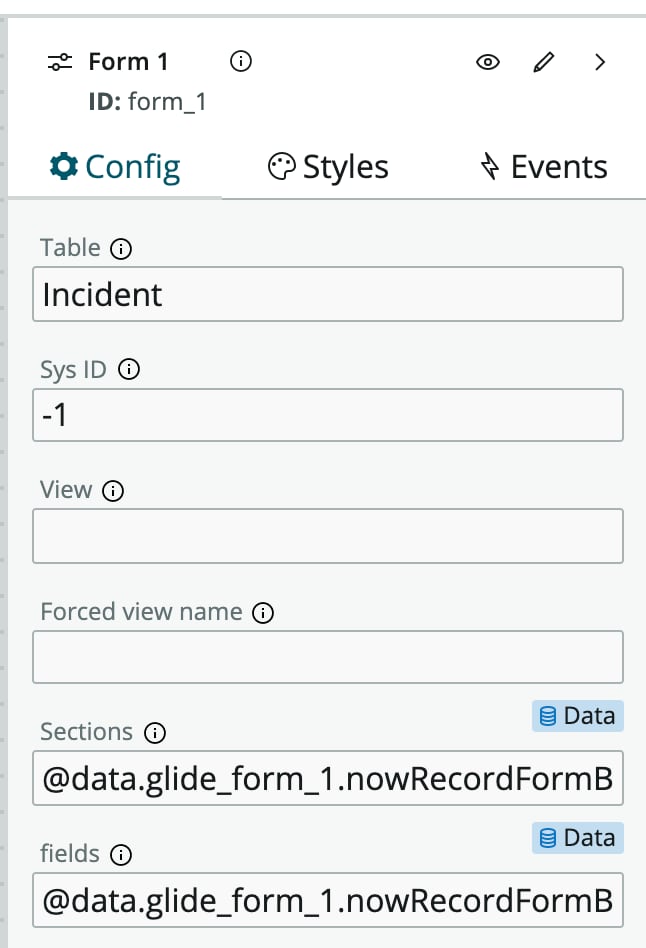Open the Styles tab
Screen dimensions: 646x948
click(x=328, y=167)
